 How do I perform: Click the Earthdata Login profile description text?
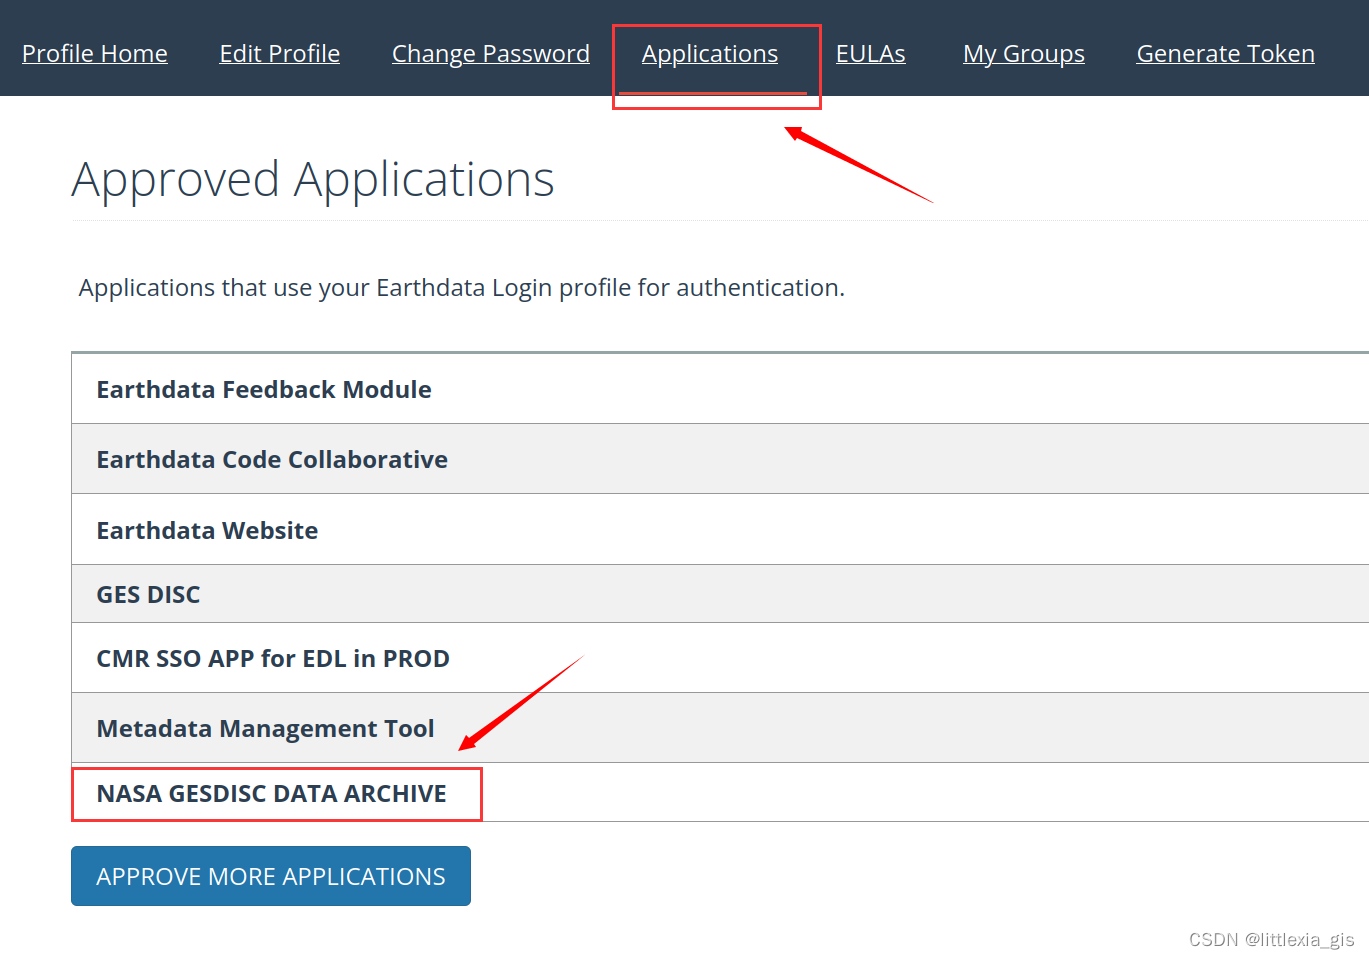(x=462, y=288)
